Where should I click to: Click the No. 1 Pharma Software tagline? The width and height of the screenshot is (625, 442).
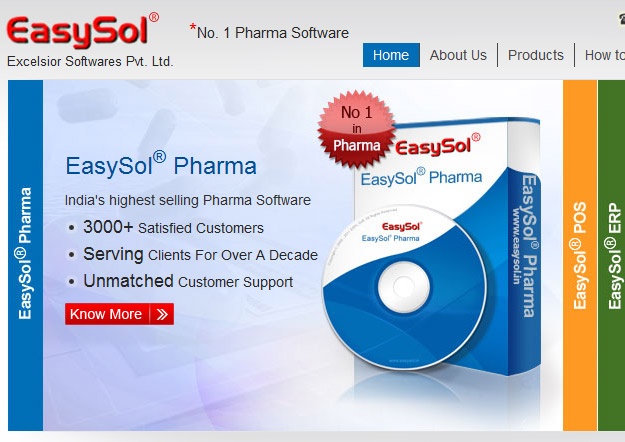pos(269,32)
